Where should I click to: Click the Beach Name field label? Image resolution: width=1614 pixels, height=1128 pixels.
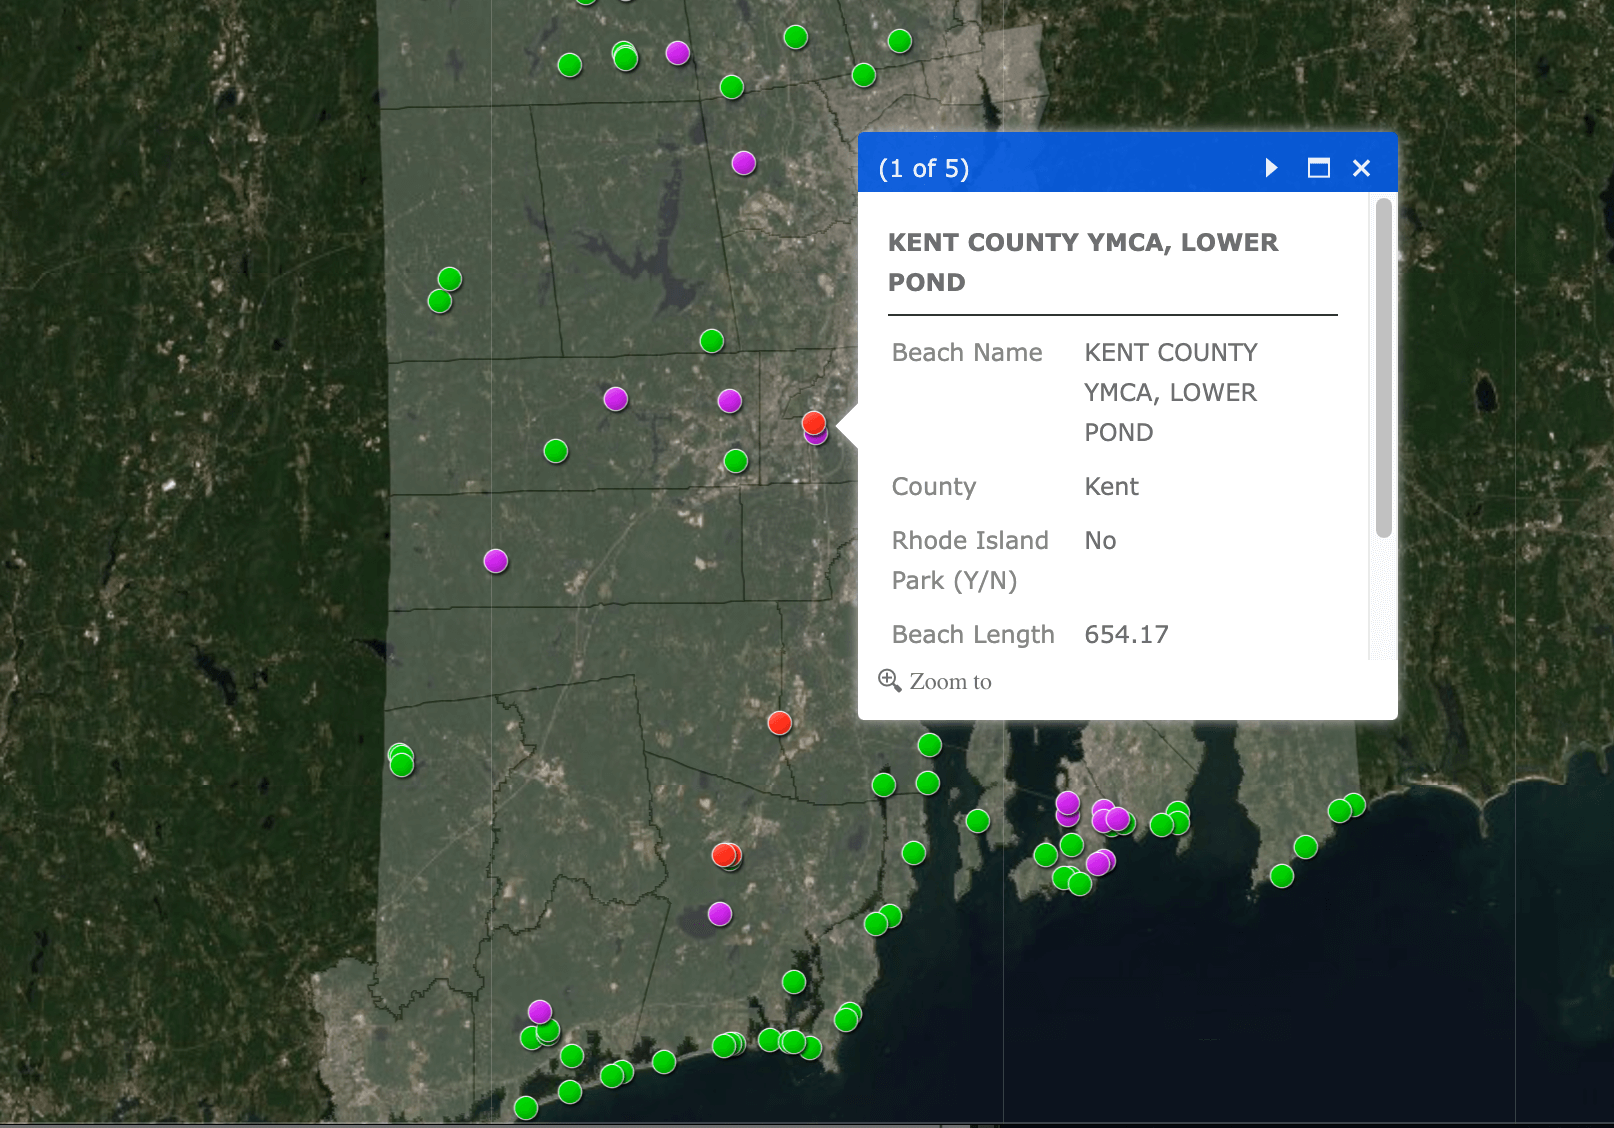coord(967,352)
